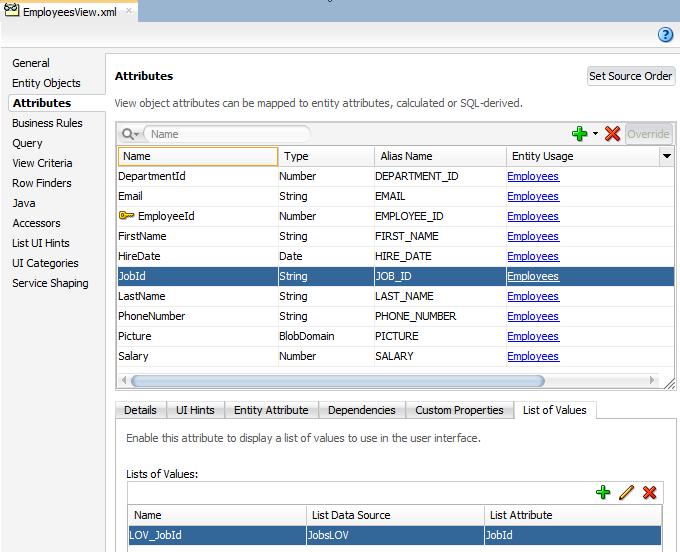Viewport: 680px width, 552px height.
Task: Select the PhoneNumber attribute row
Action: point(396,316)
